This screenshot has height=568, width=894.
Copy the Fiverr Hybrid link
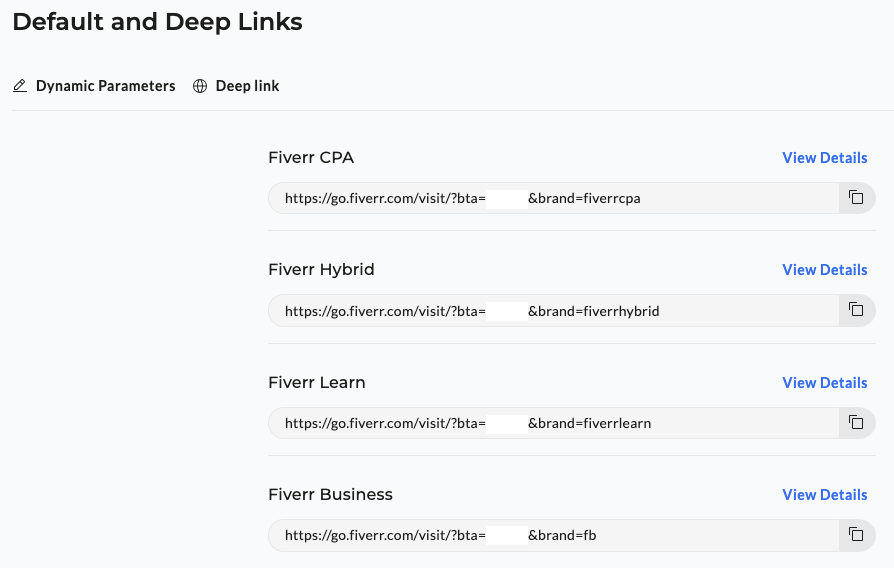856,310
